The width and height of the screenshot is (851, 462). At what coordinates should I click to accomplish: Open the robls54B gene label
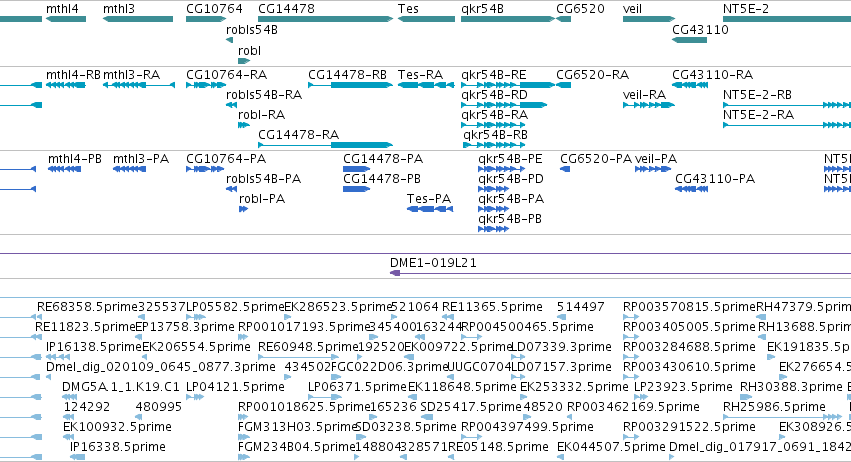[252, 30]
